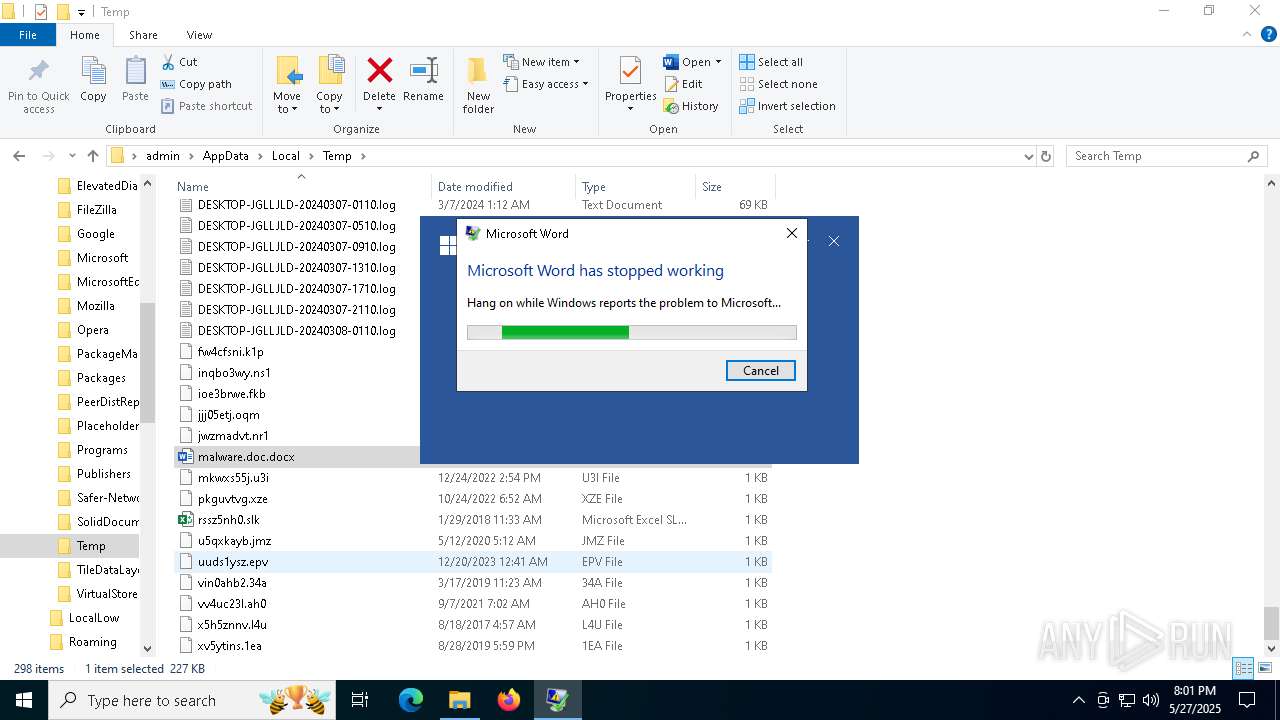Open Microsoft Edge from the taskbar
The width and height of the screenshot is (1280, 720).
(411, 700)
